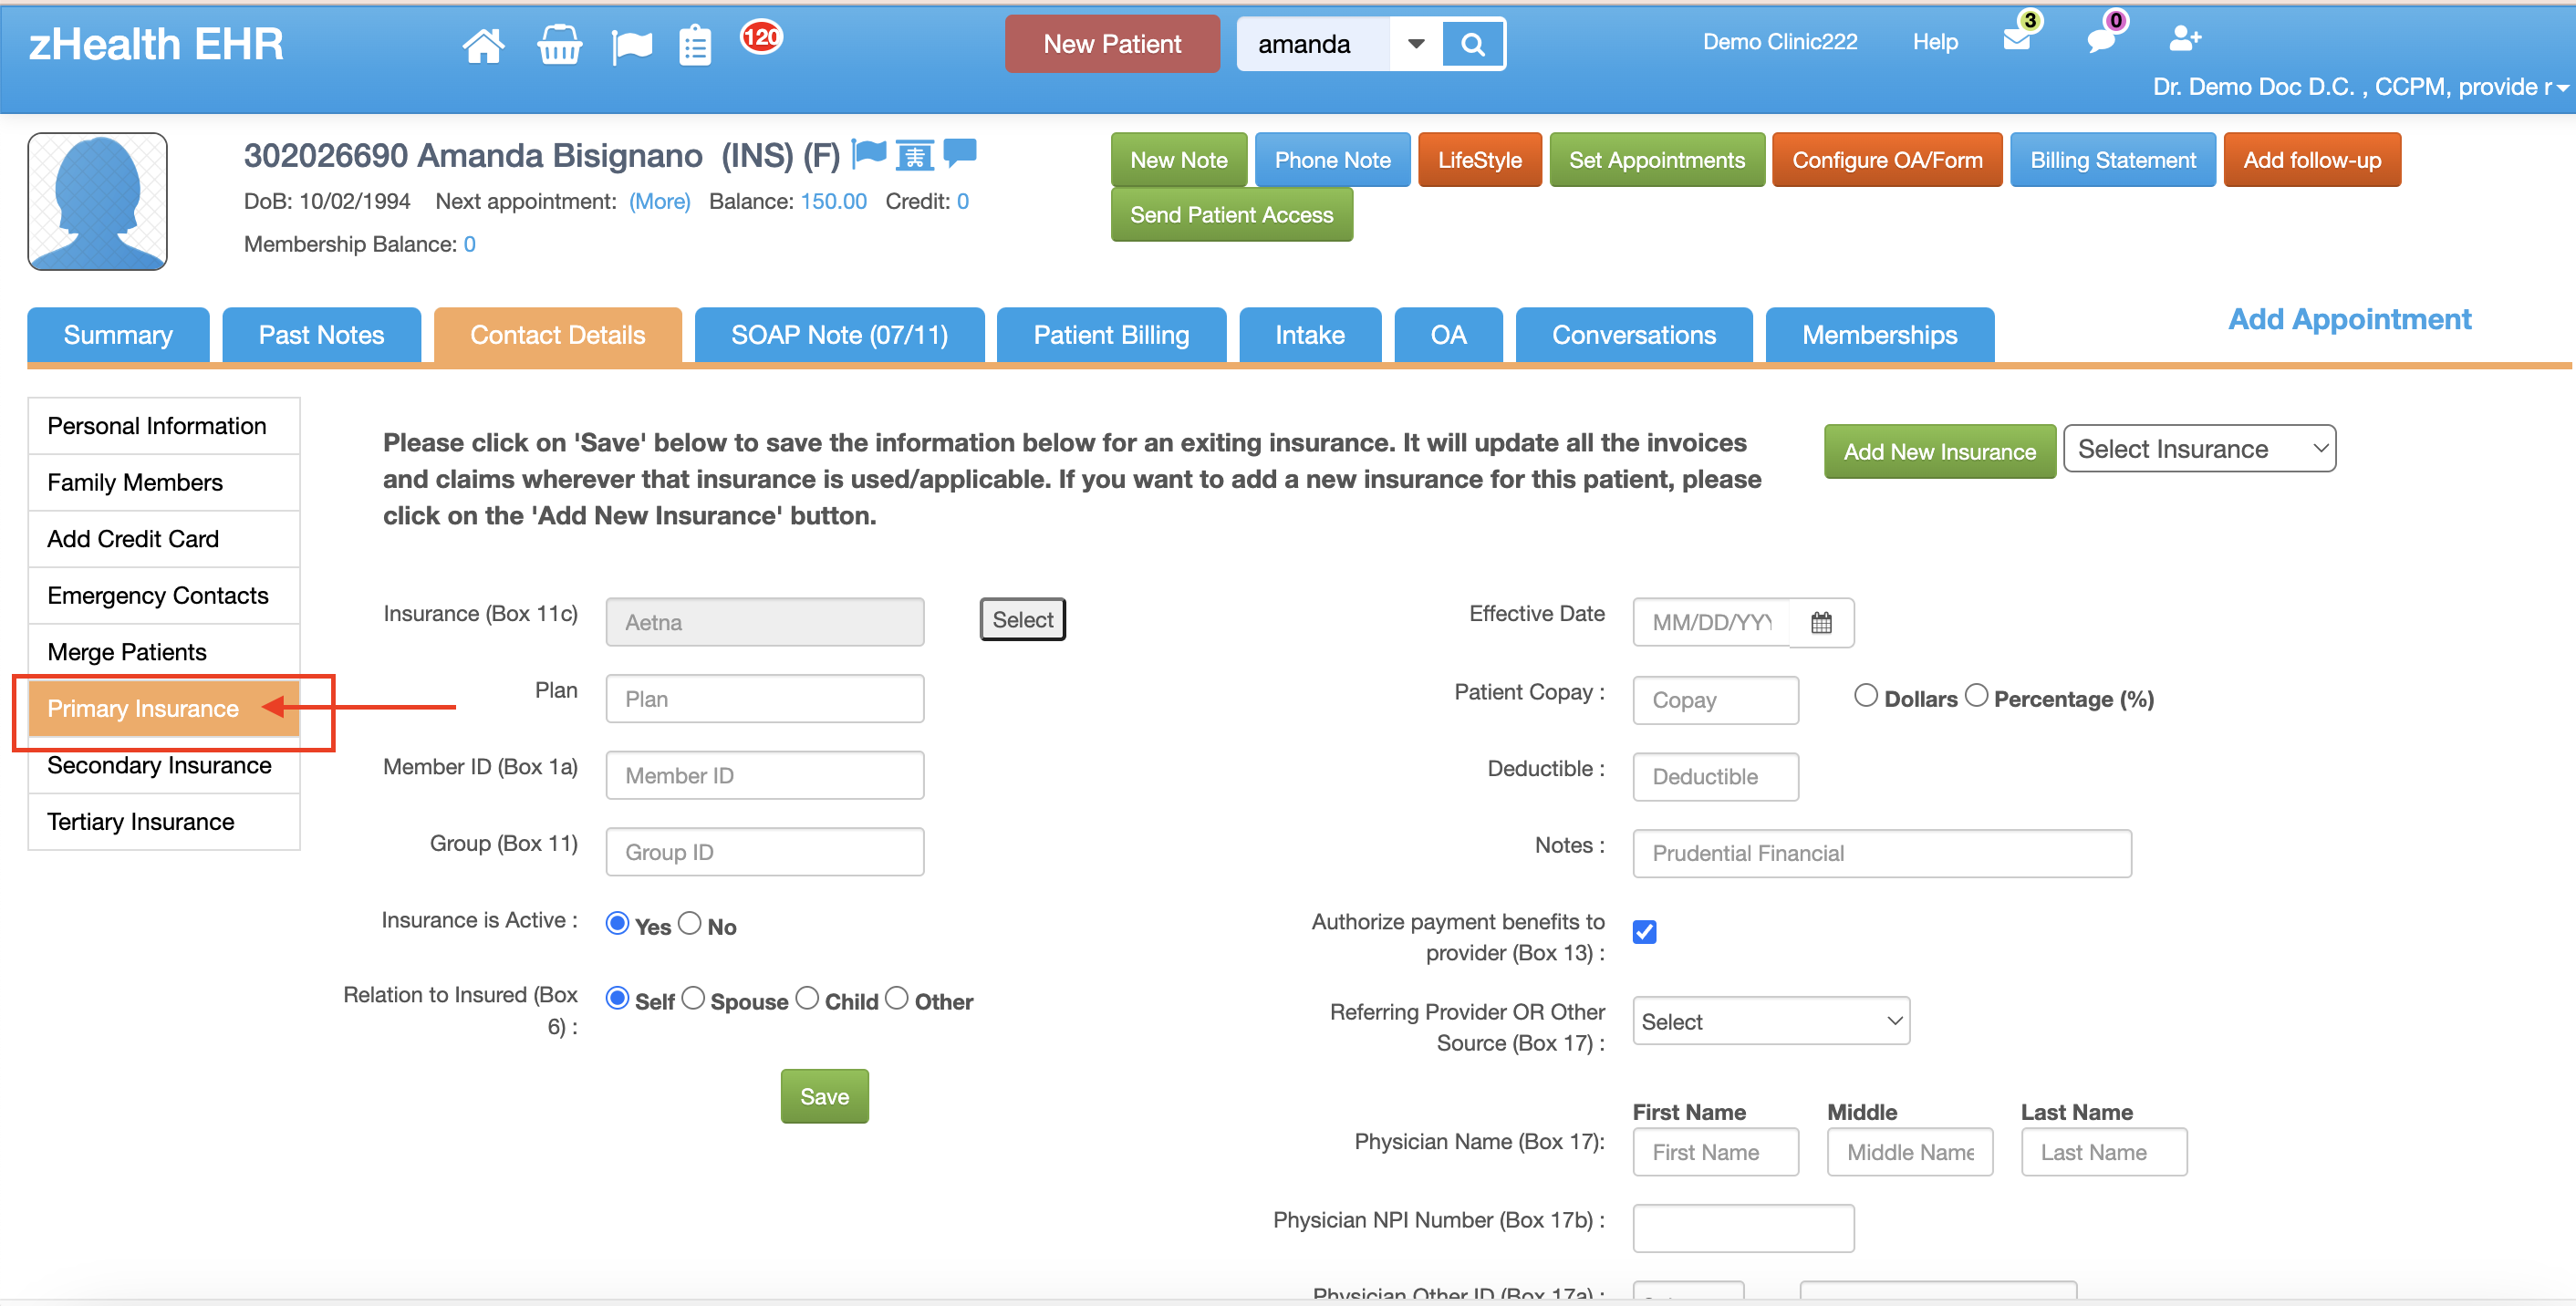Select Spouse relation to insured

(x=693, y=999)
